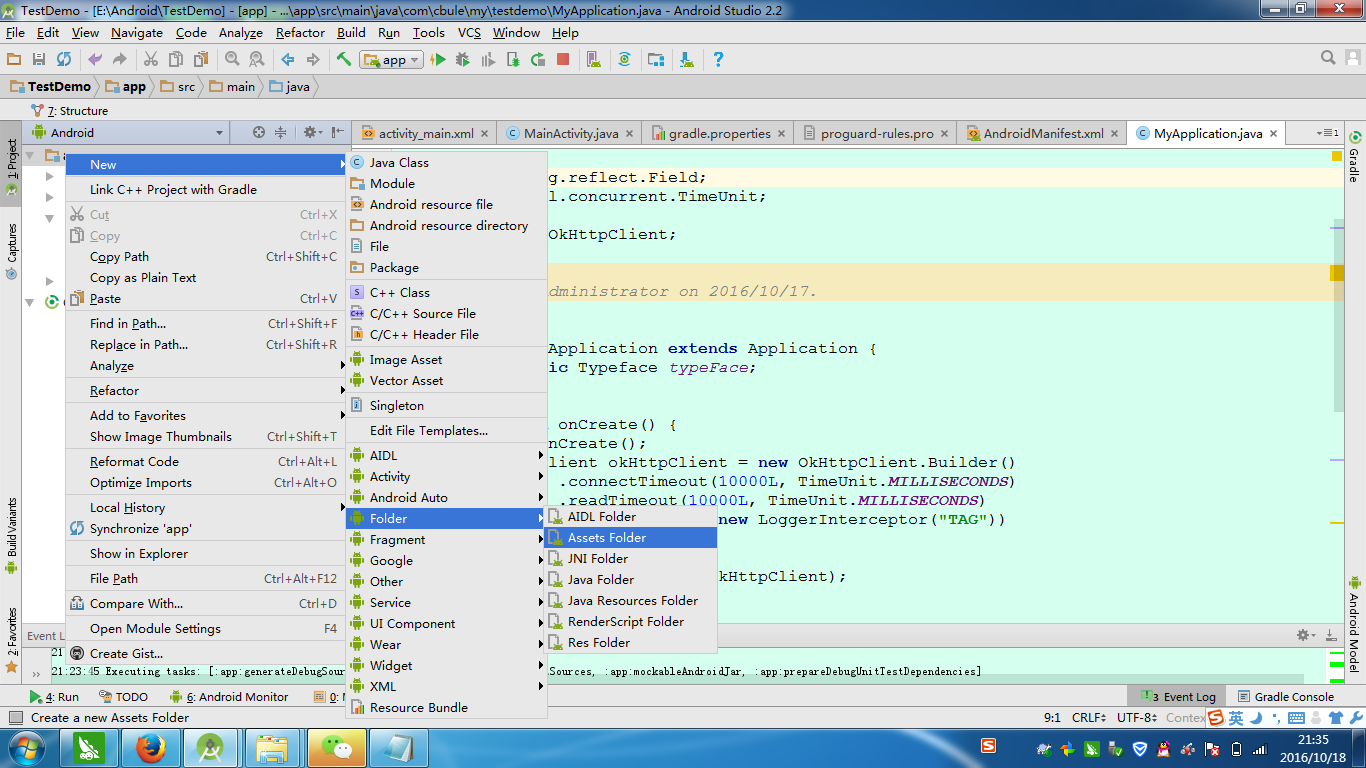Screen dimensions: 1366x768
Task: Expand the Refactor submenu in context menu
Action: pyautogui.click(x=206, y=391)
